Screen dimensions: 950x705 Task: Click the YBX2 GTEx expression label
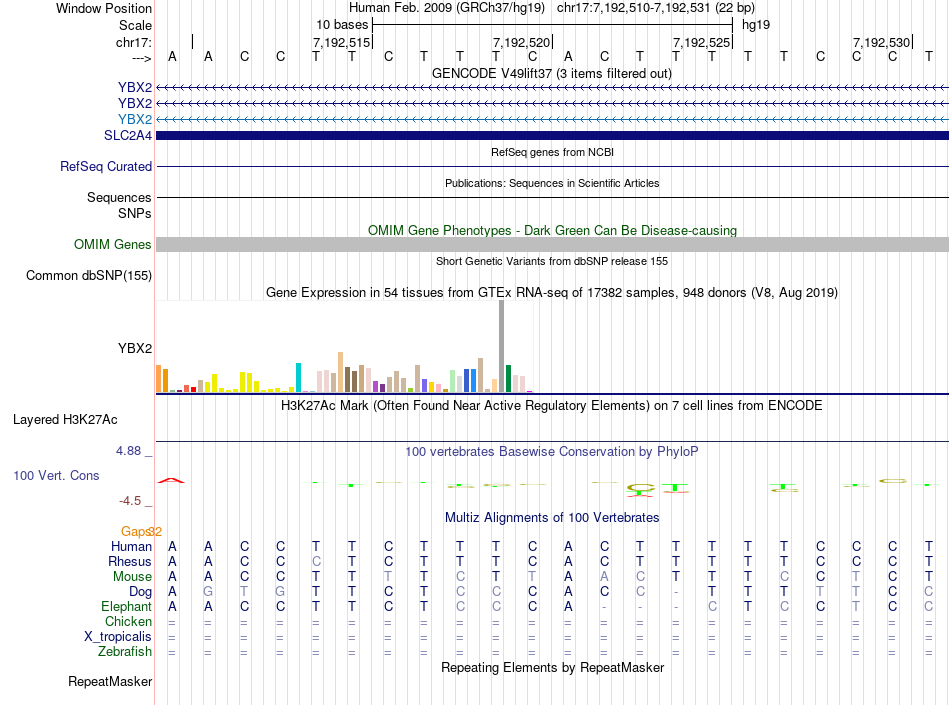pos(135,348)
